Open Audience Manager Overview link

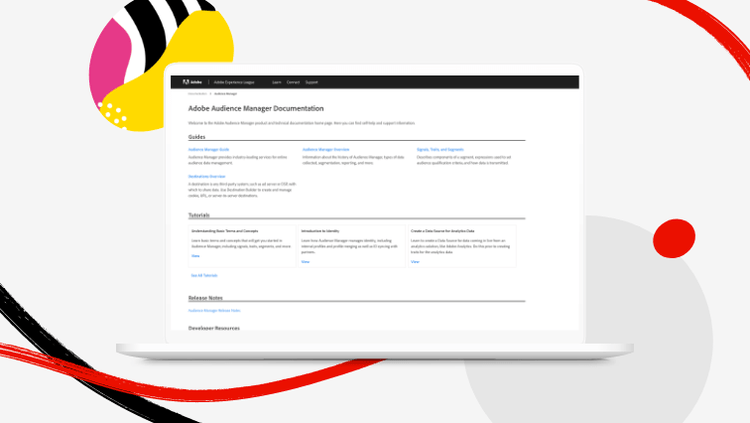[326, 149]
